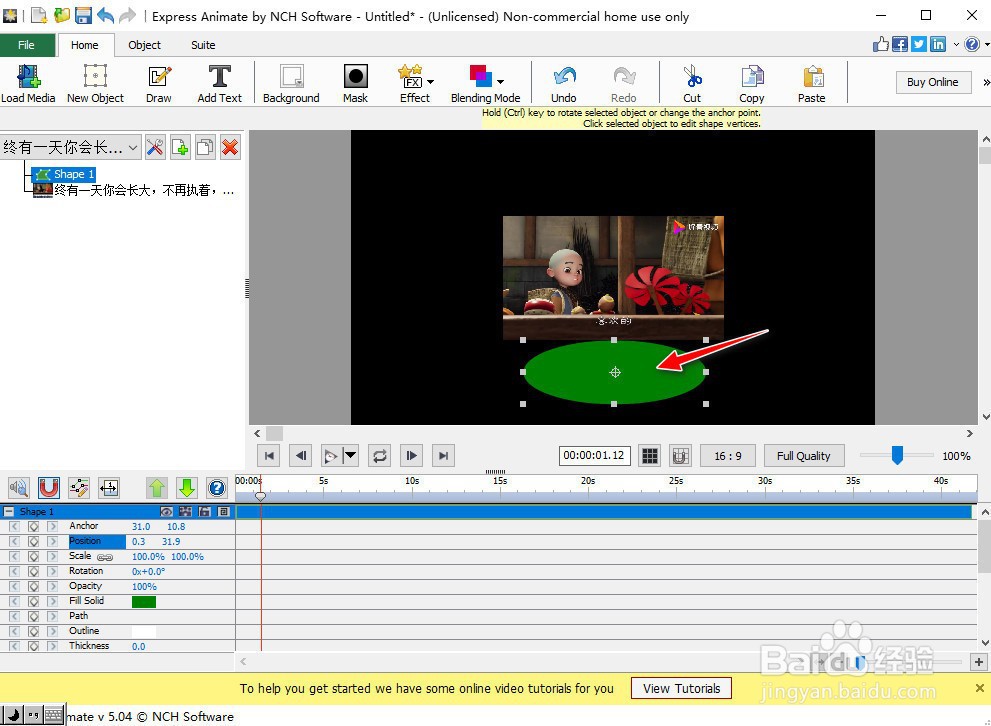This screenshot has width=991, height=726.
Task: Toggle safe zone overlay button
Action: (680, 456)
